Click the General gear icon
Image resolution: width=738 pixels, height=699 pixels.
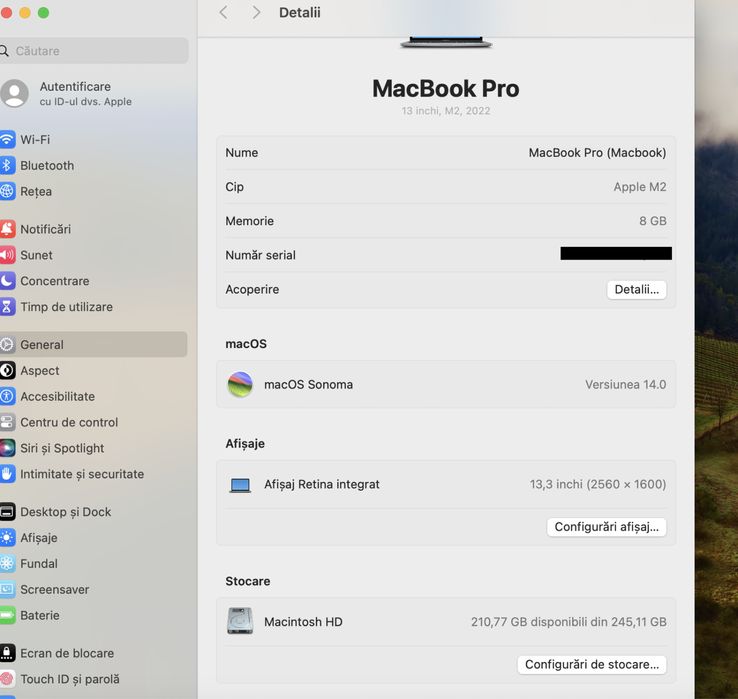(7, 345)
